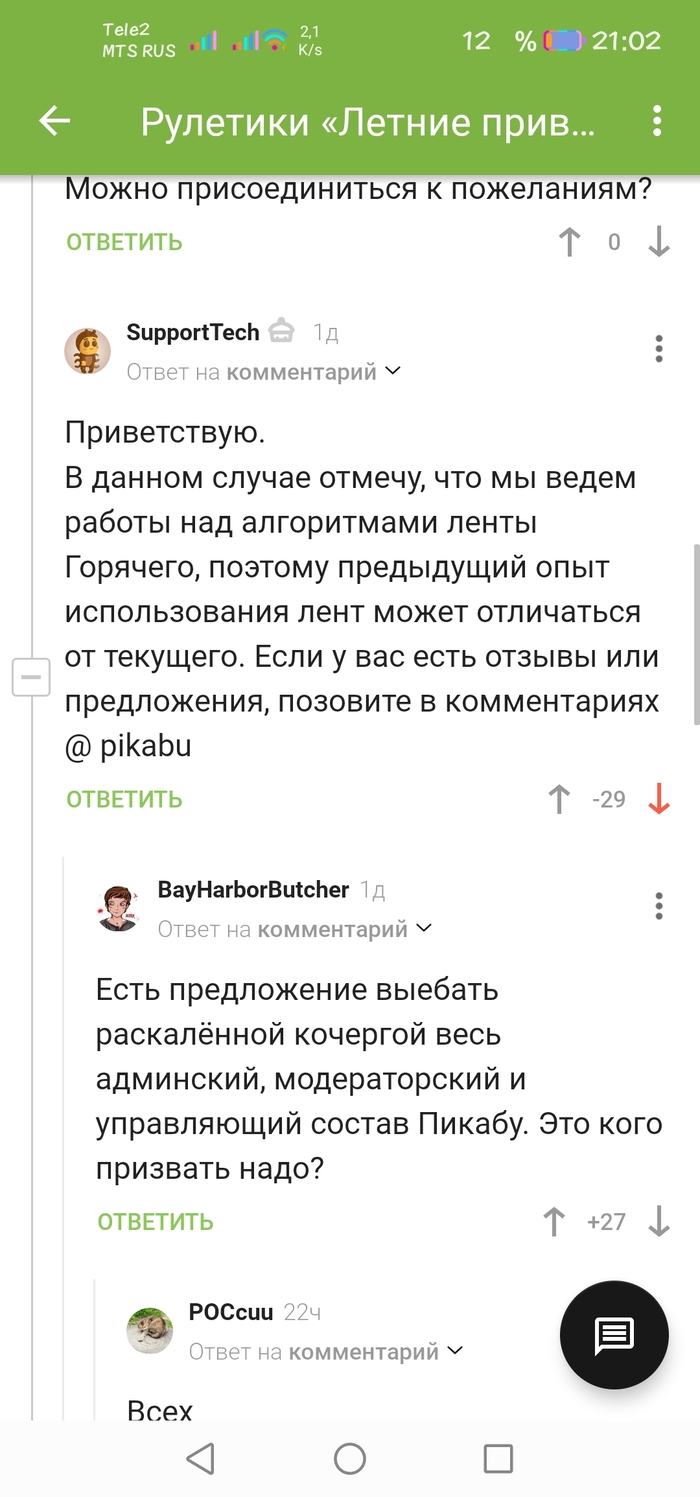Downvote the SupportTech comment

click(658, 799)
